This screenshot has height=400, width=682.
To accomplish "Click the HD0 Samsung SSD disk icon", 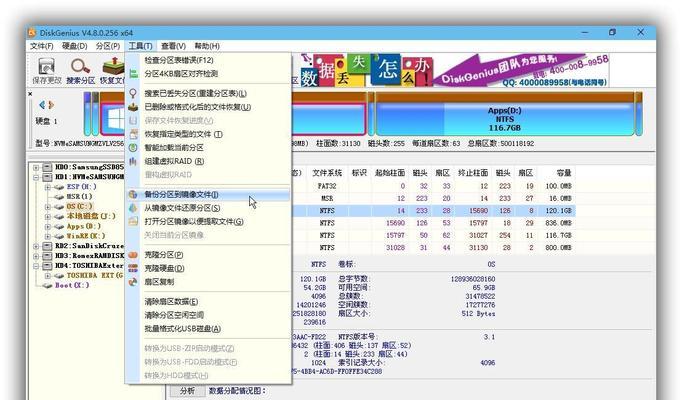I will tap(47, 167).
